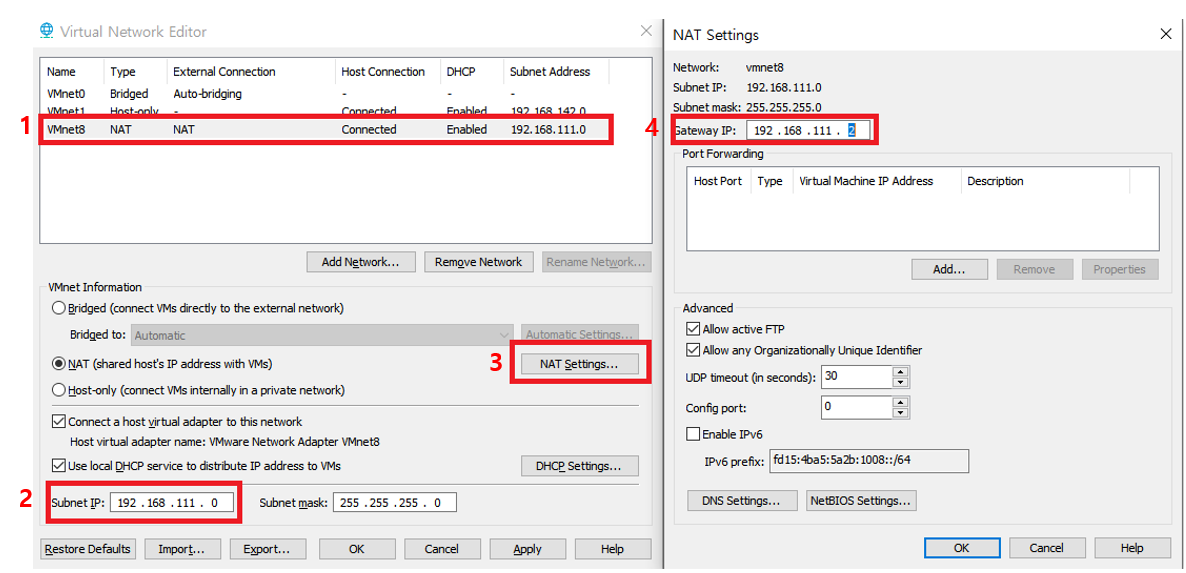Click the port forwarding Type column header
Viewport: 1186px width, 573px height.
pos(771,181)
